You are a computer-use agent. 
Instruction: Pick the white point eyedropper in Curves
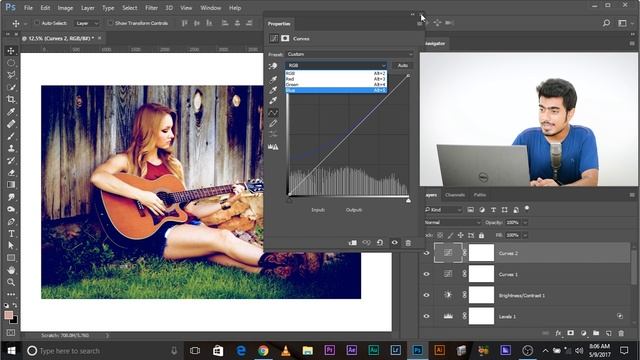click(273, 100)
